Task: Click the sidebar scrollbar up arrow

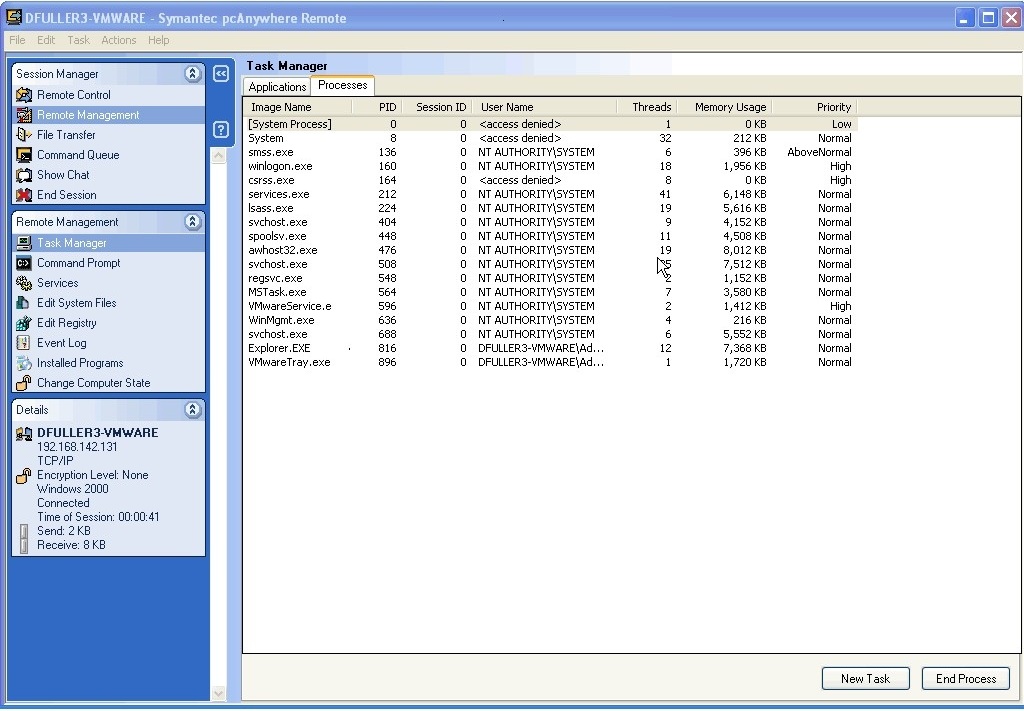Action: pos(218,155)
